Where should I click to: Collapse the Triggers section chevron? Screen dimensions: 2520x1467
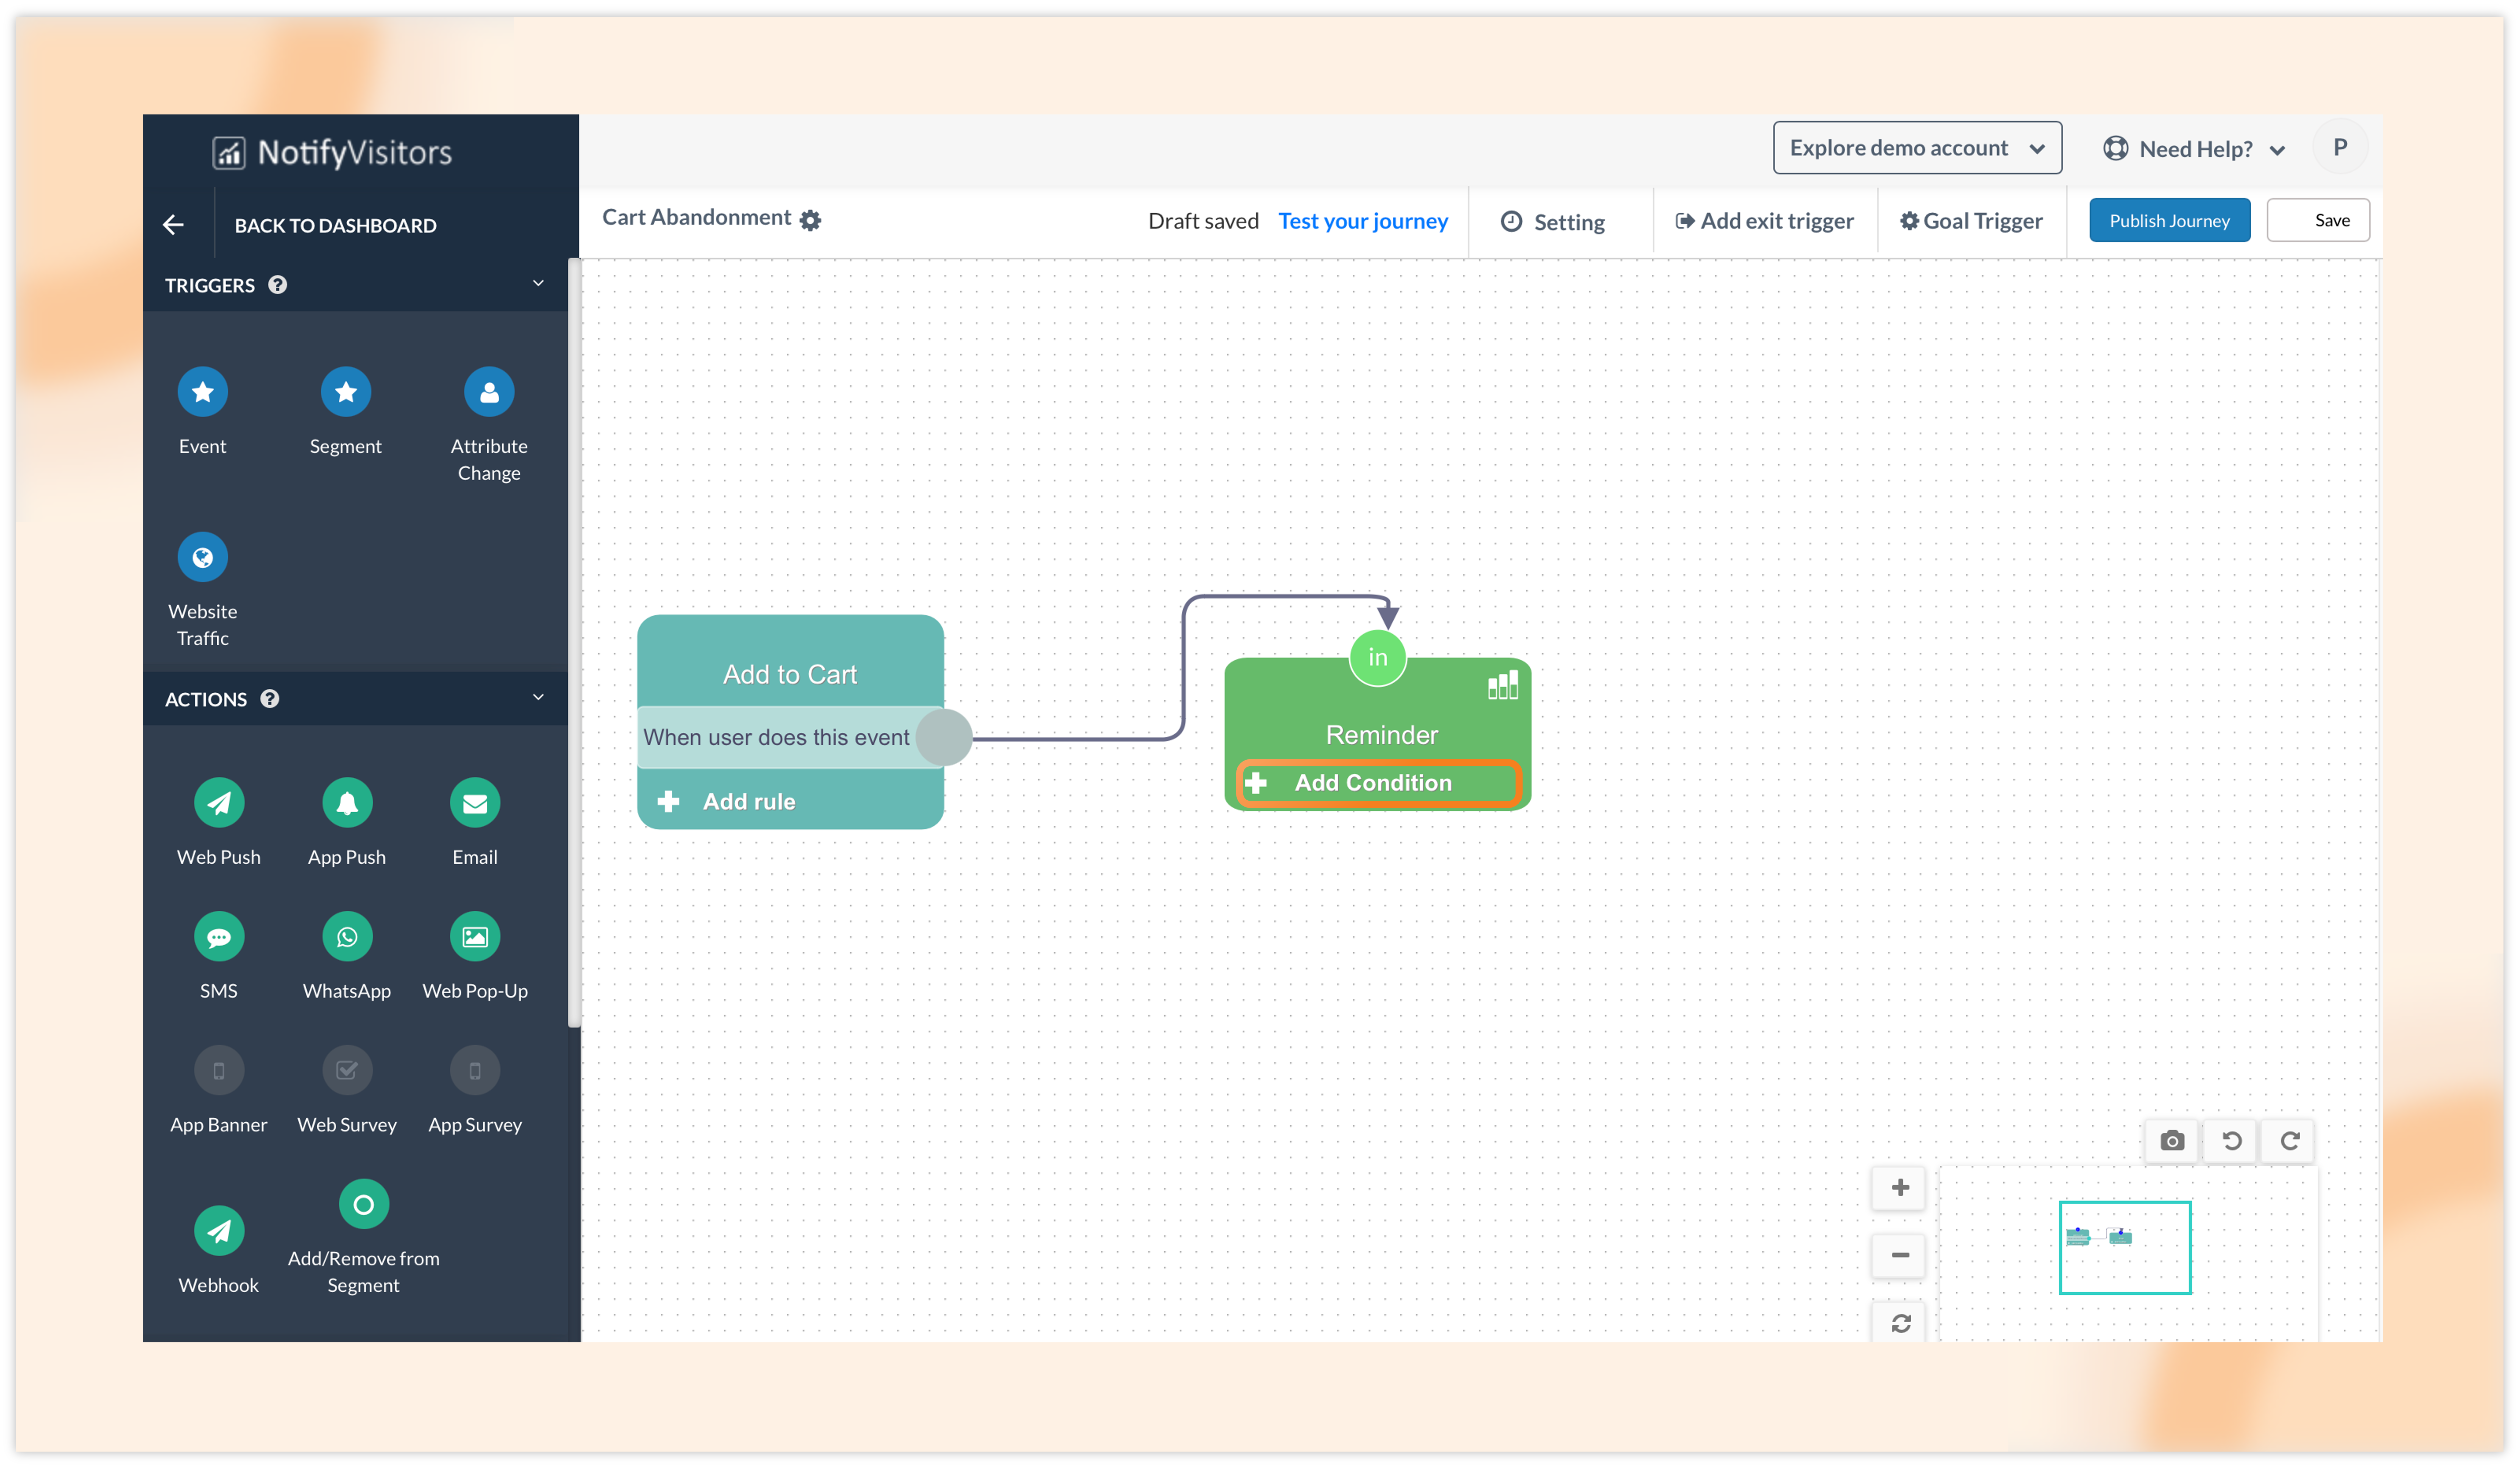coord(538,284)
